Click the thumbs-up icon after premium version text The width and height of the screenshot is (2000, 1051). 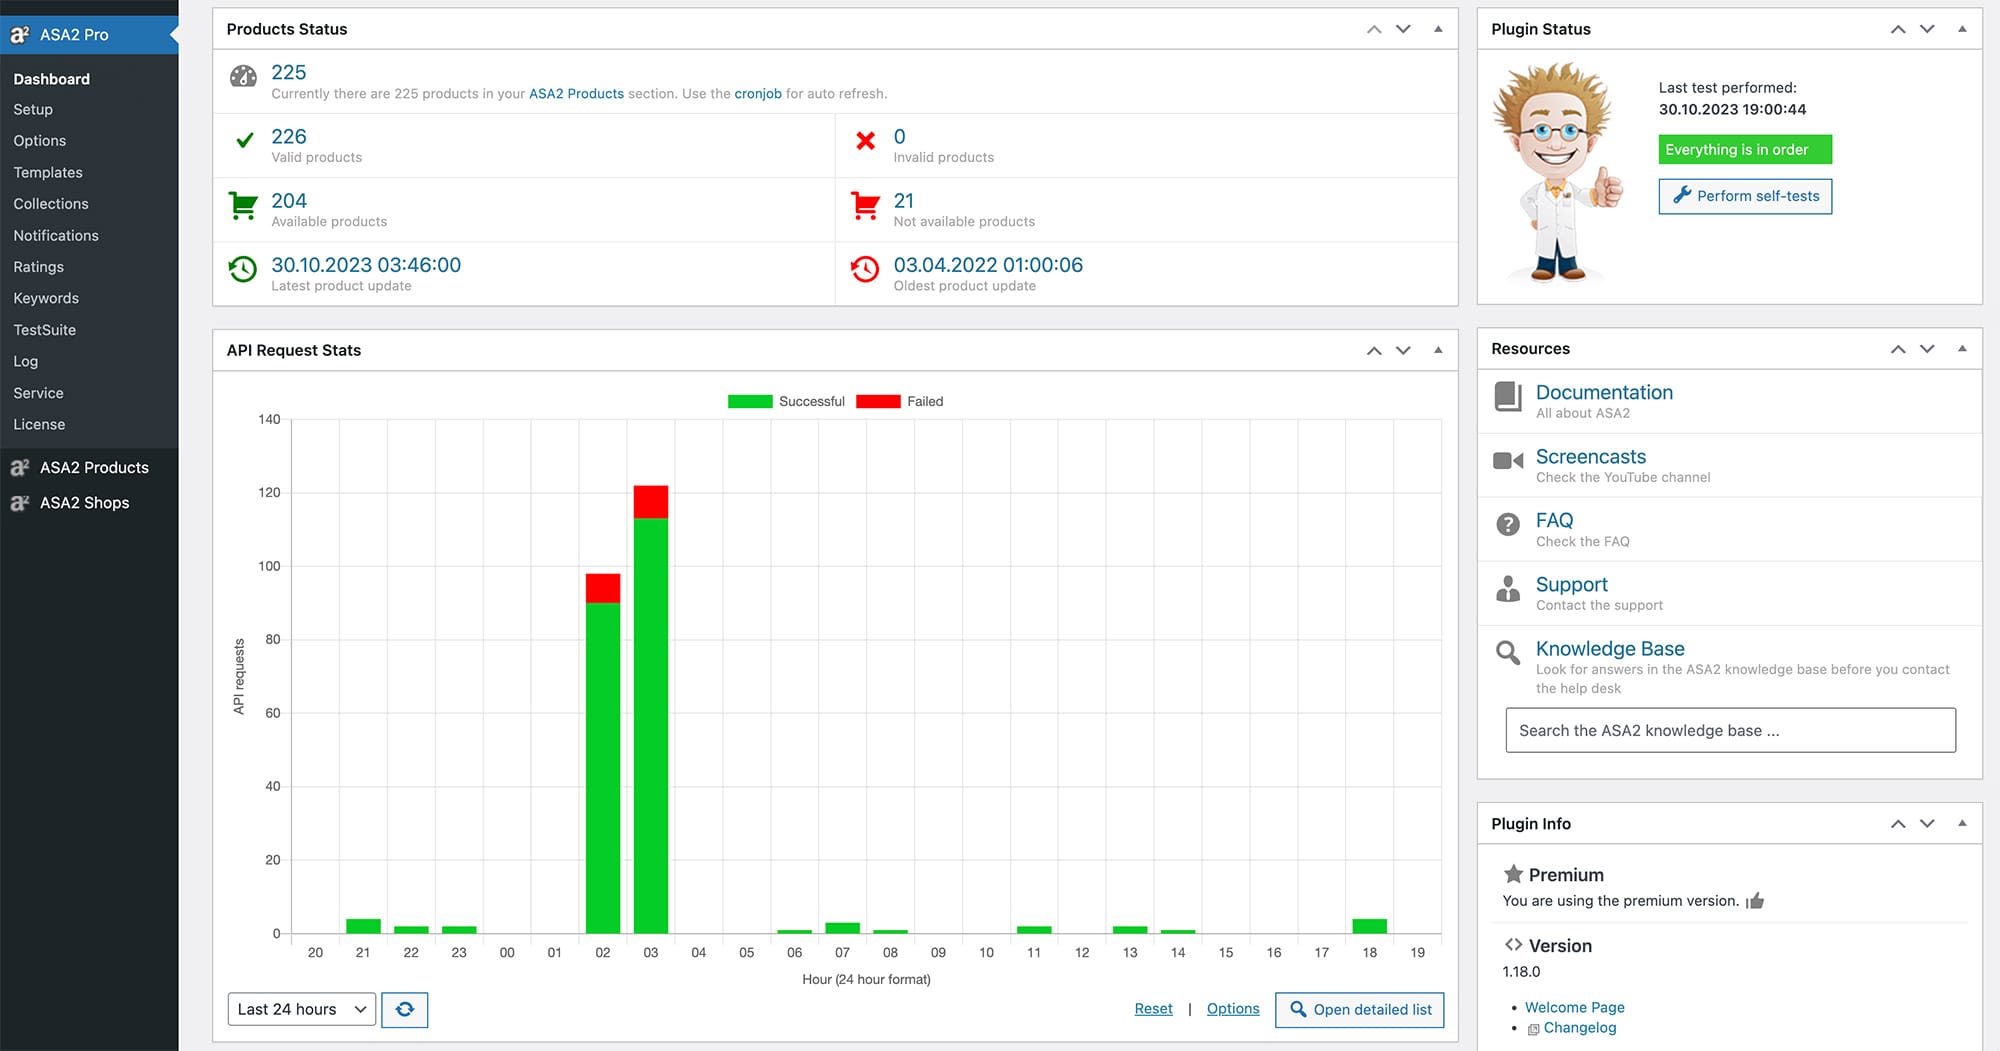point(1755,901)
